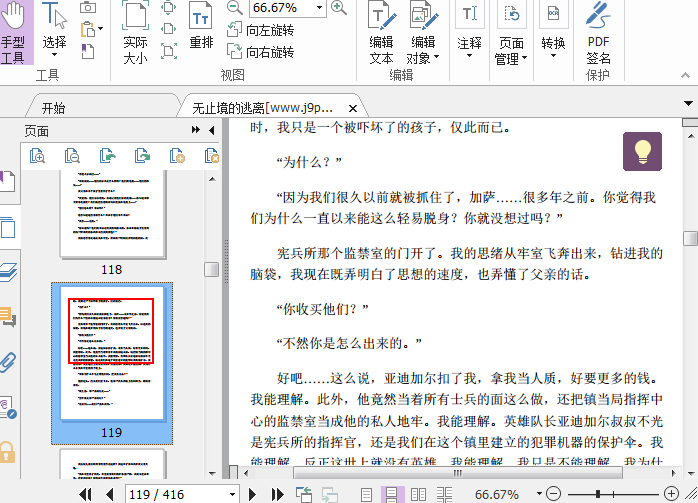Click the ribbon zoom out magnifier
Image resolution: width=698 pixels, height=503 pixels.
click(x=234, y=8)
